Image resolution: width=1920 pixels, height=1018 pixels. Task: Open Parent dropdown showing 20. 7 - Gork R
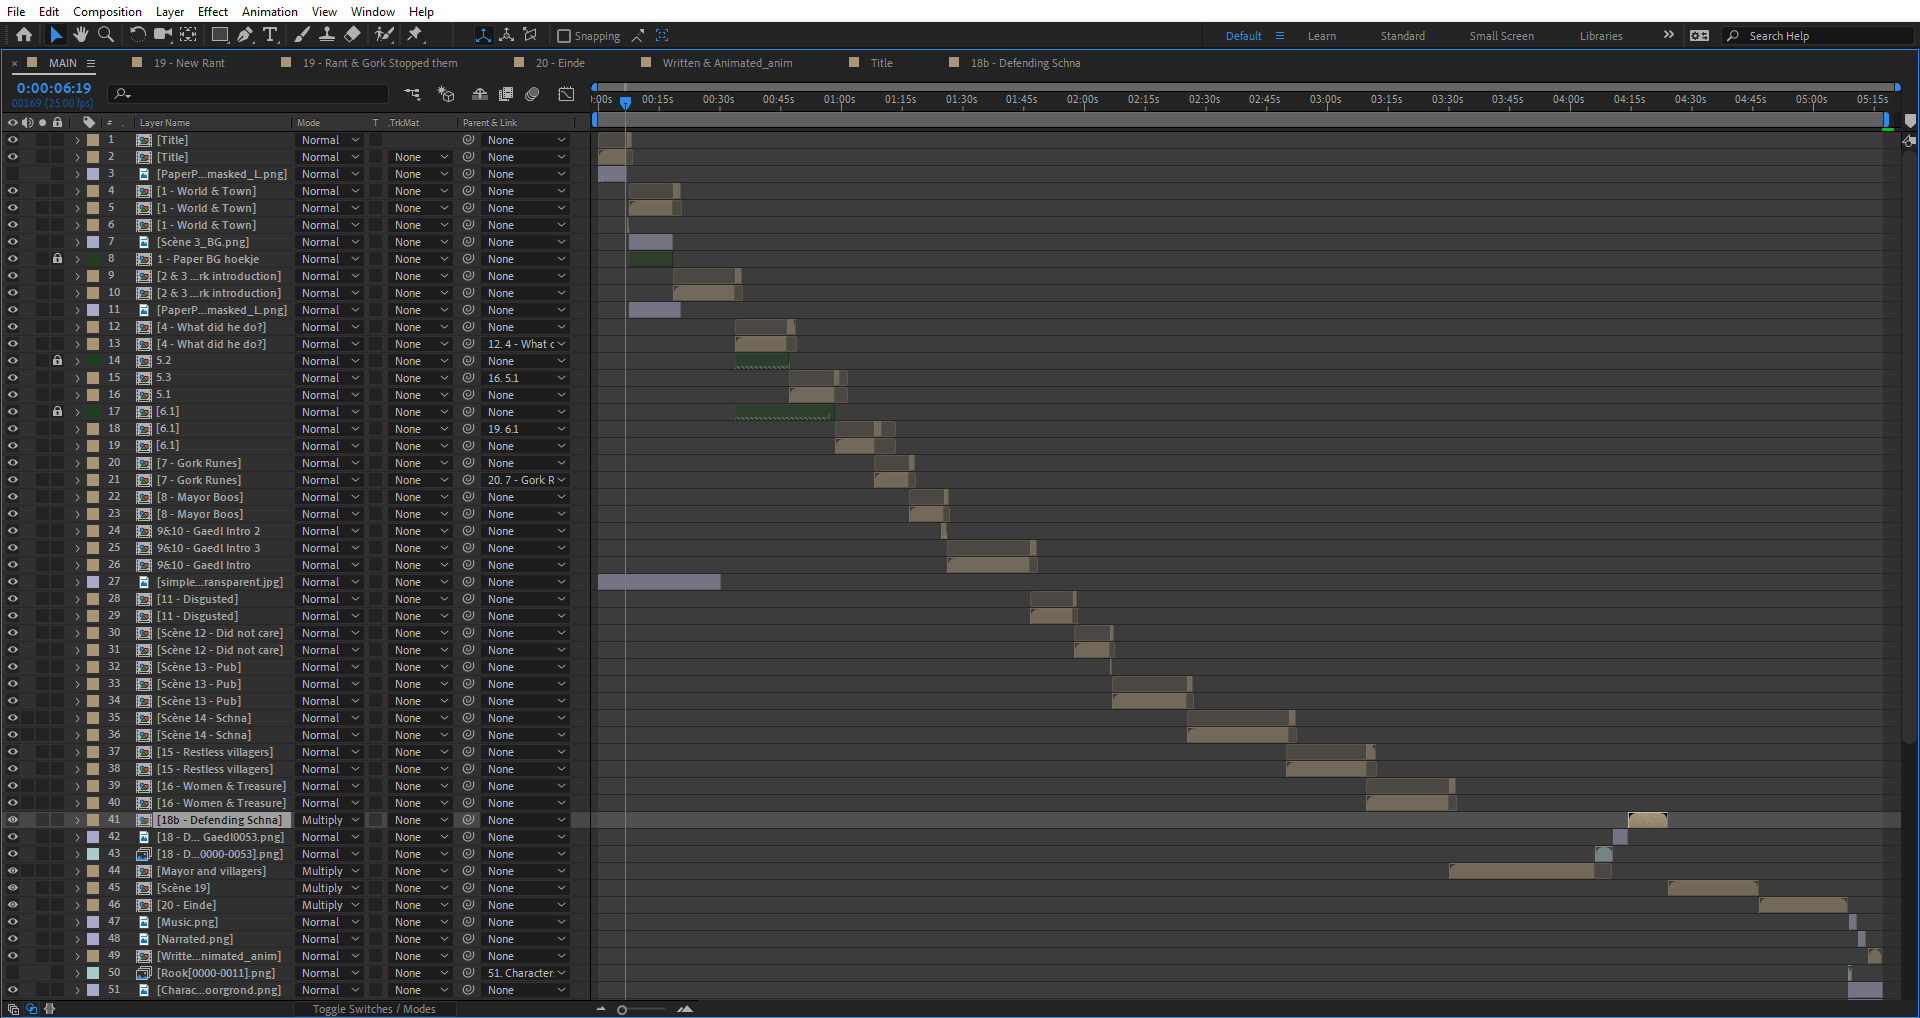click(526, 480)
